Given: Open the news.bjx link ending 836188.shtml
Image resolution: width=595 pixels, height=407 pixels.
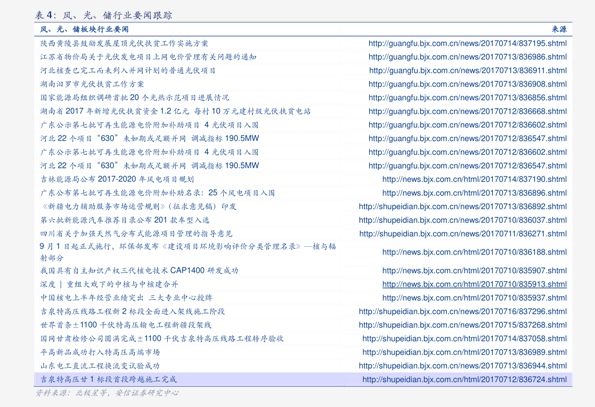Looking at the screenshot, I should (474, 252).
